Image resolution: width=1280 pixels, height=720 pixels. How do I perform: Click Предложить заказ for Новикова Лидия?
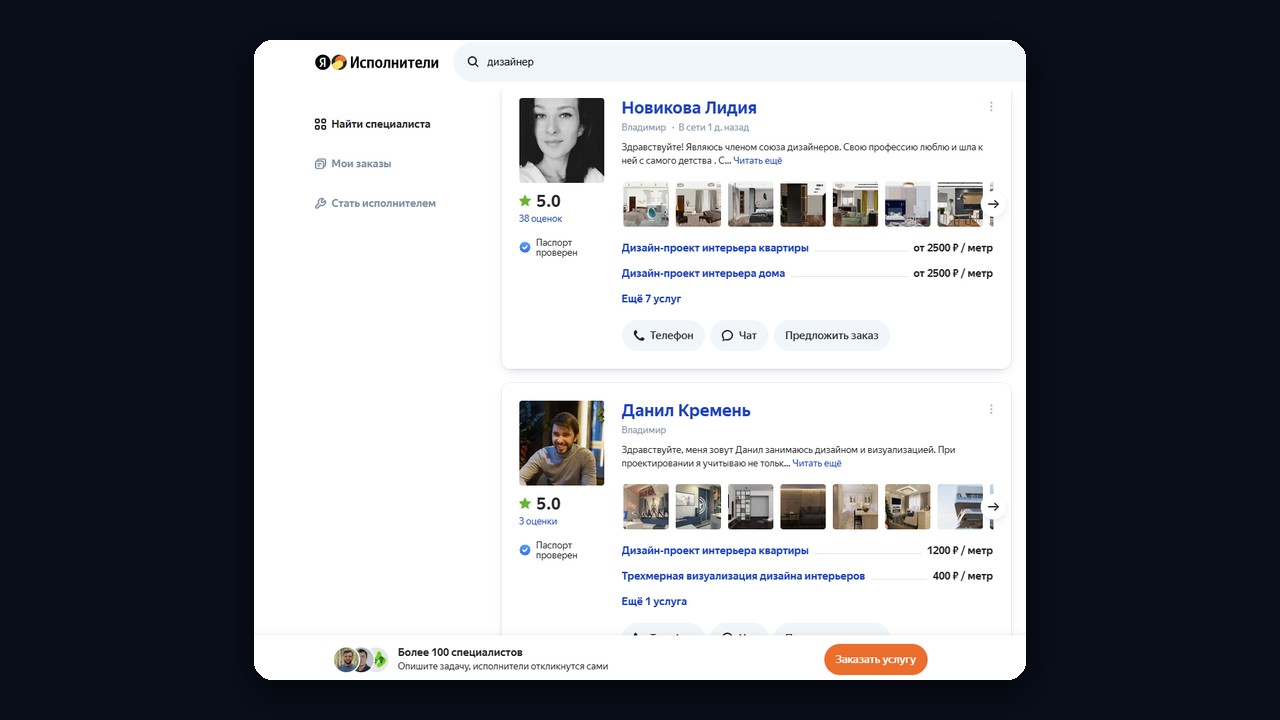coord(832,336)
